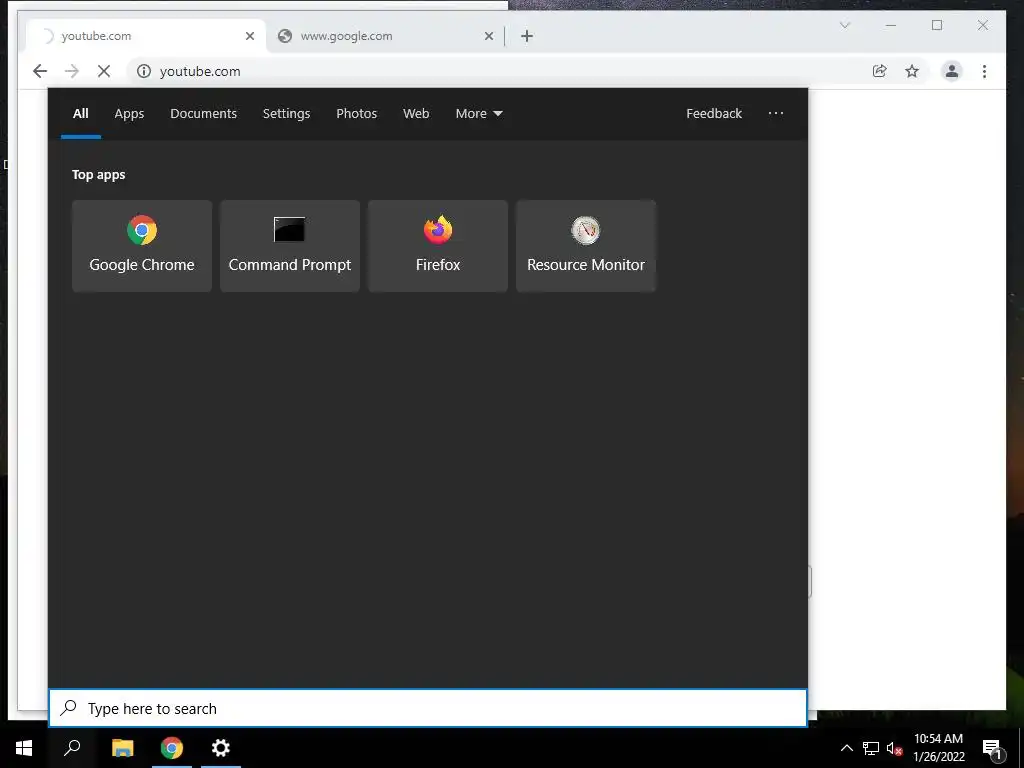Open the Action Center notifications icon
1024x768 pixels.
(992, 748)
